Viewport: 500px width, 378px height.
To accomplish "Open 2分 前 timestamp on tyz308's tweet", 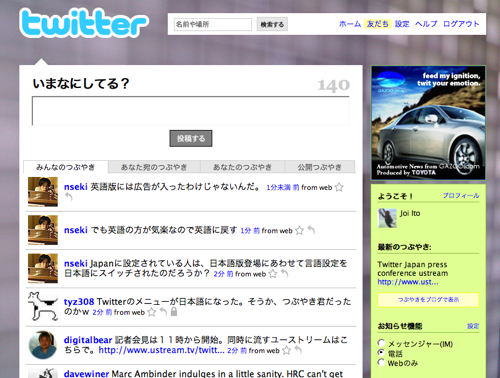I will tap(102, 312).
